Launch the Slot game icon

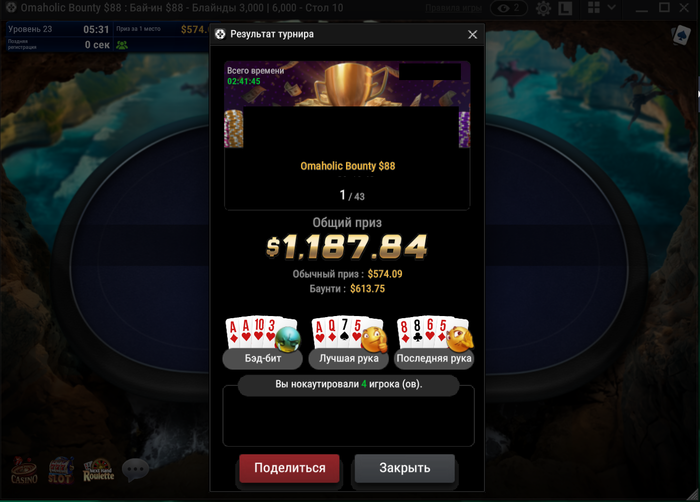61,470
